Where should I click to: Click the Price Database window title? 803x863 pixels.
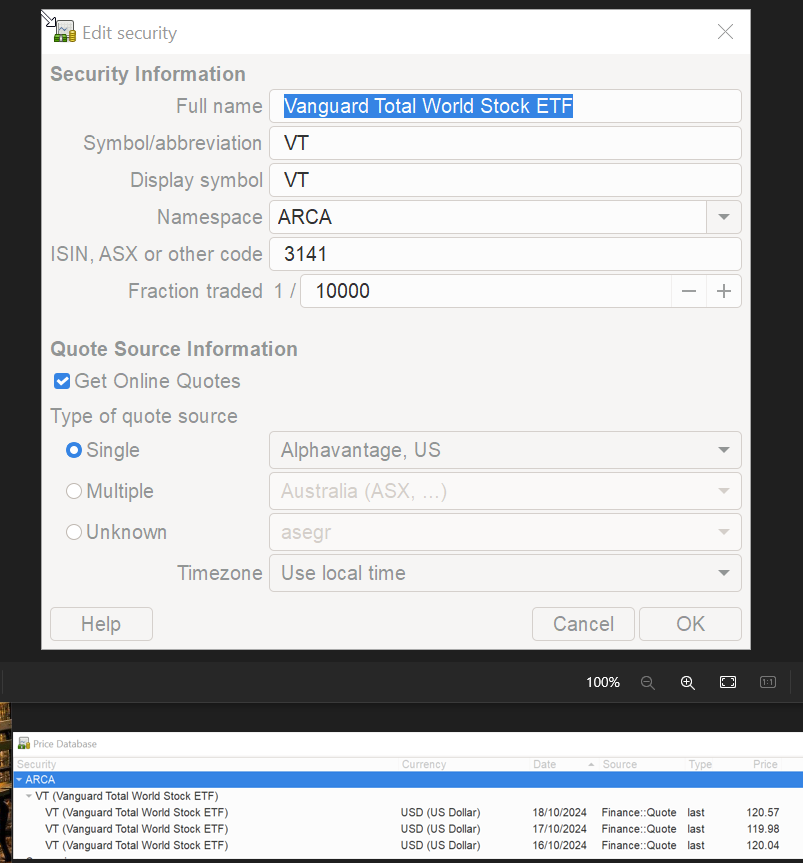coord(65,744)
